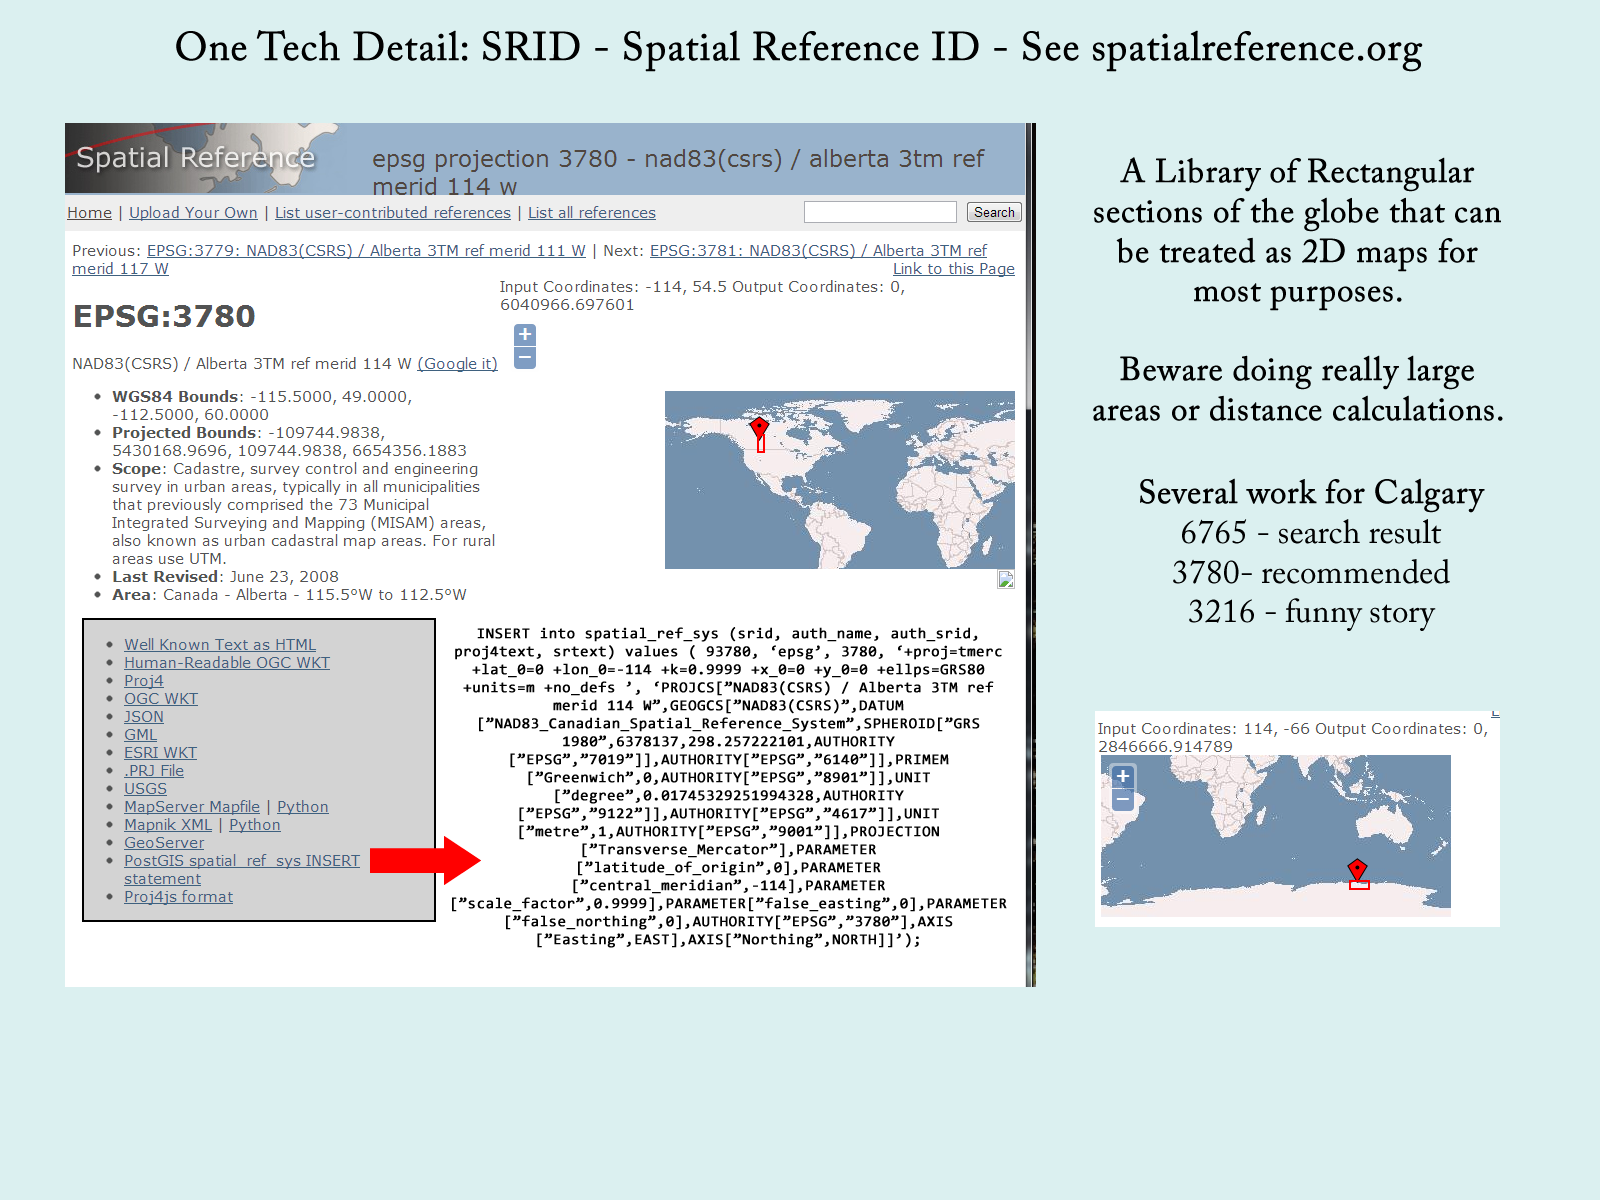
Task: Click the Spatial Reference logo
Action: click(x=196, y=158)
